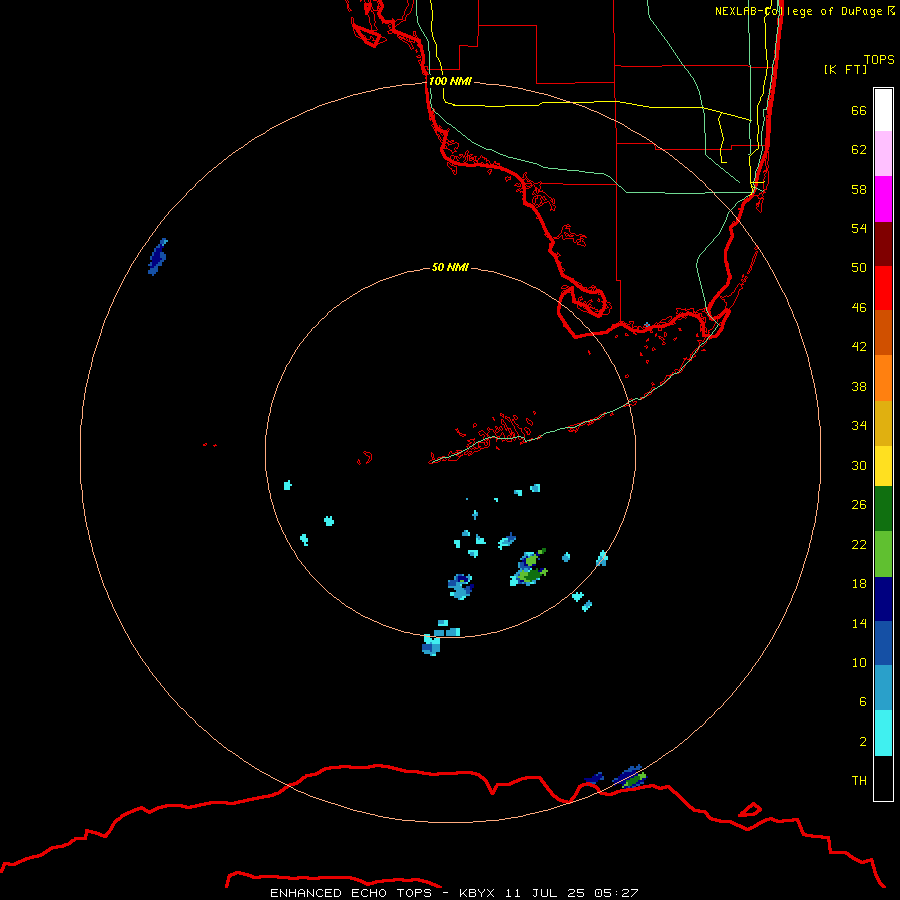Click the legend value 34
This screenshot has height=900, width=900.
point(859,426)
